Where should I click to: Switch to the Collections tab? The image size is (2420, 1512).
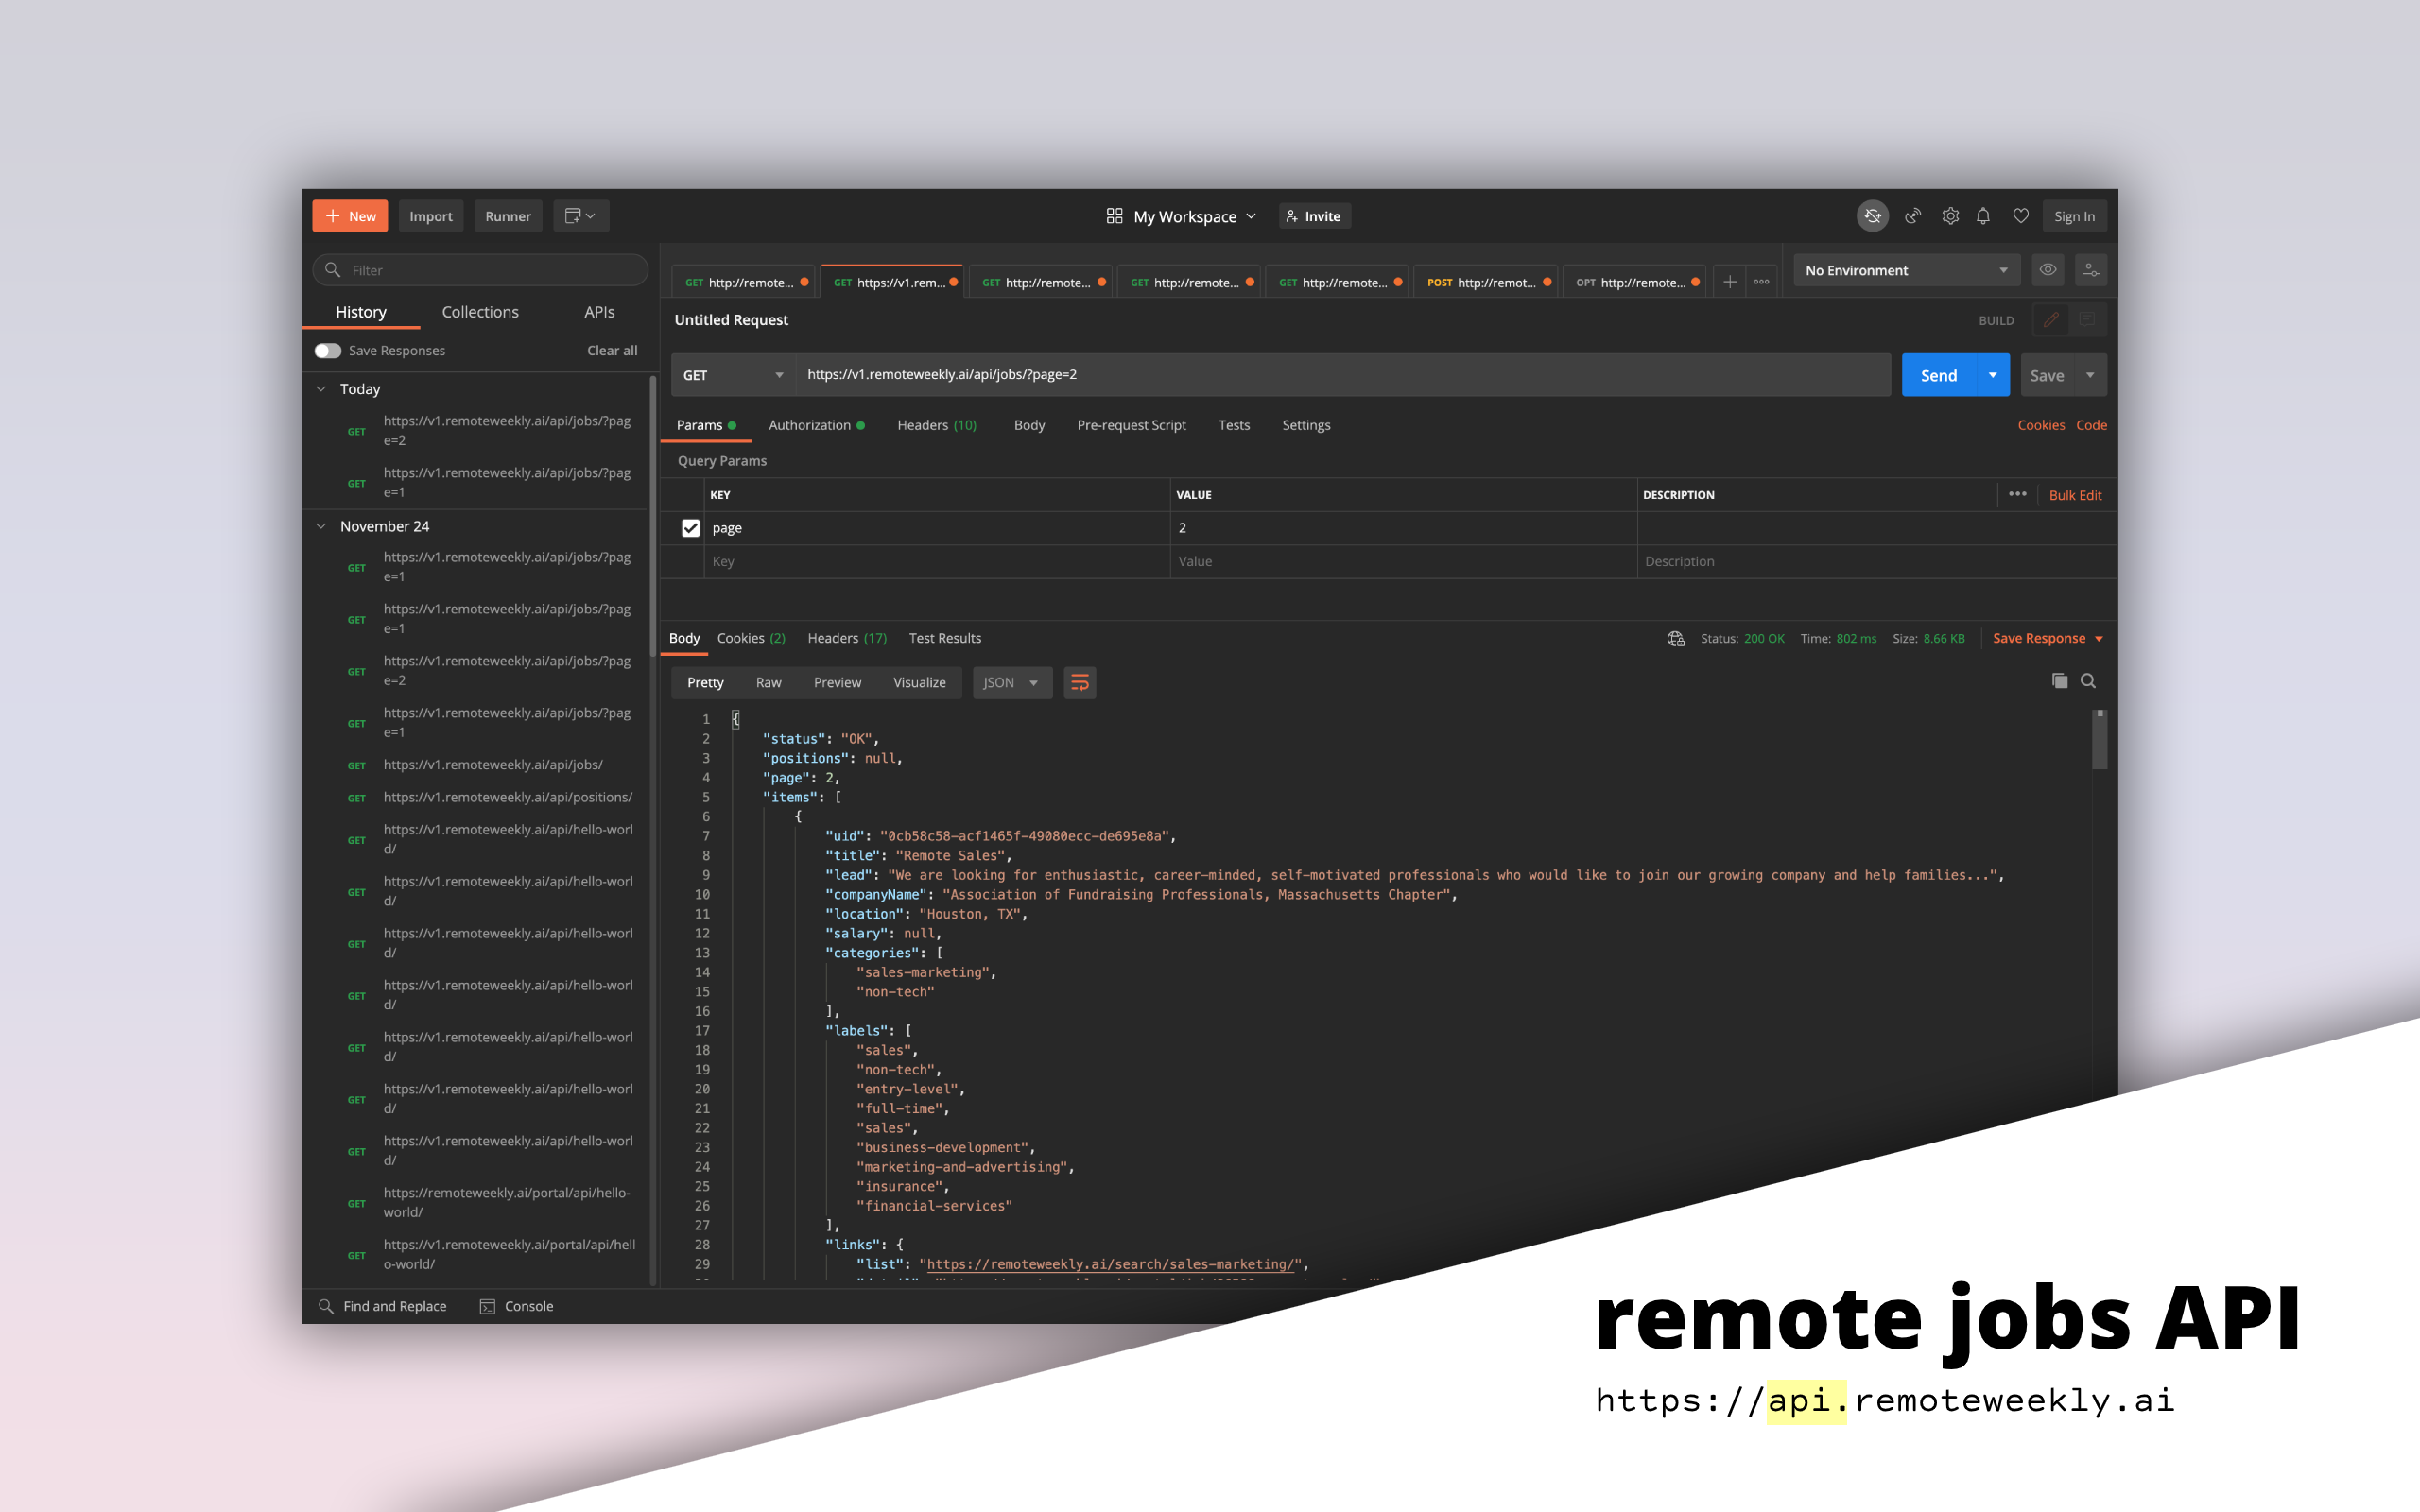(x=480, y=312)
